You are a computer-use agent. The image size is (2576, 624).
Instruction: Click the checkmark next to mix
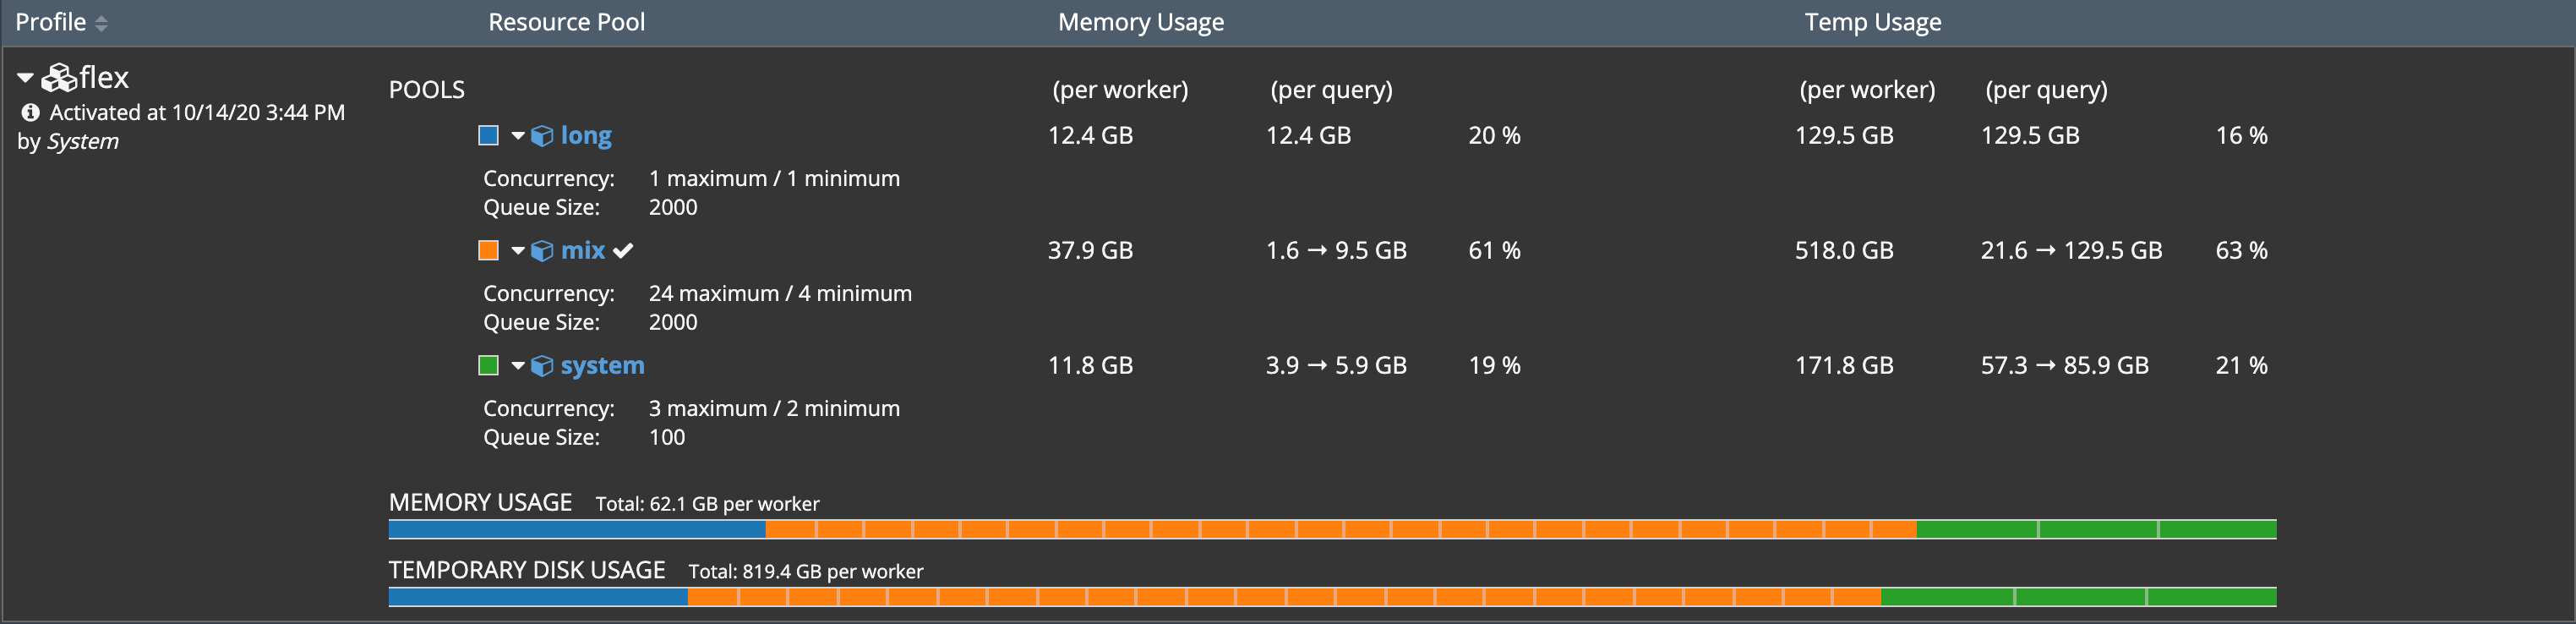pyautogui.click(x=623, y=251)
